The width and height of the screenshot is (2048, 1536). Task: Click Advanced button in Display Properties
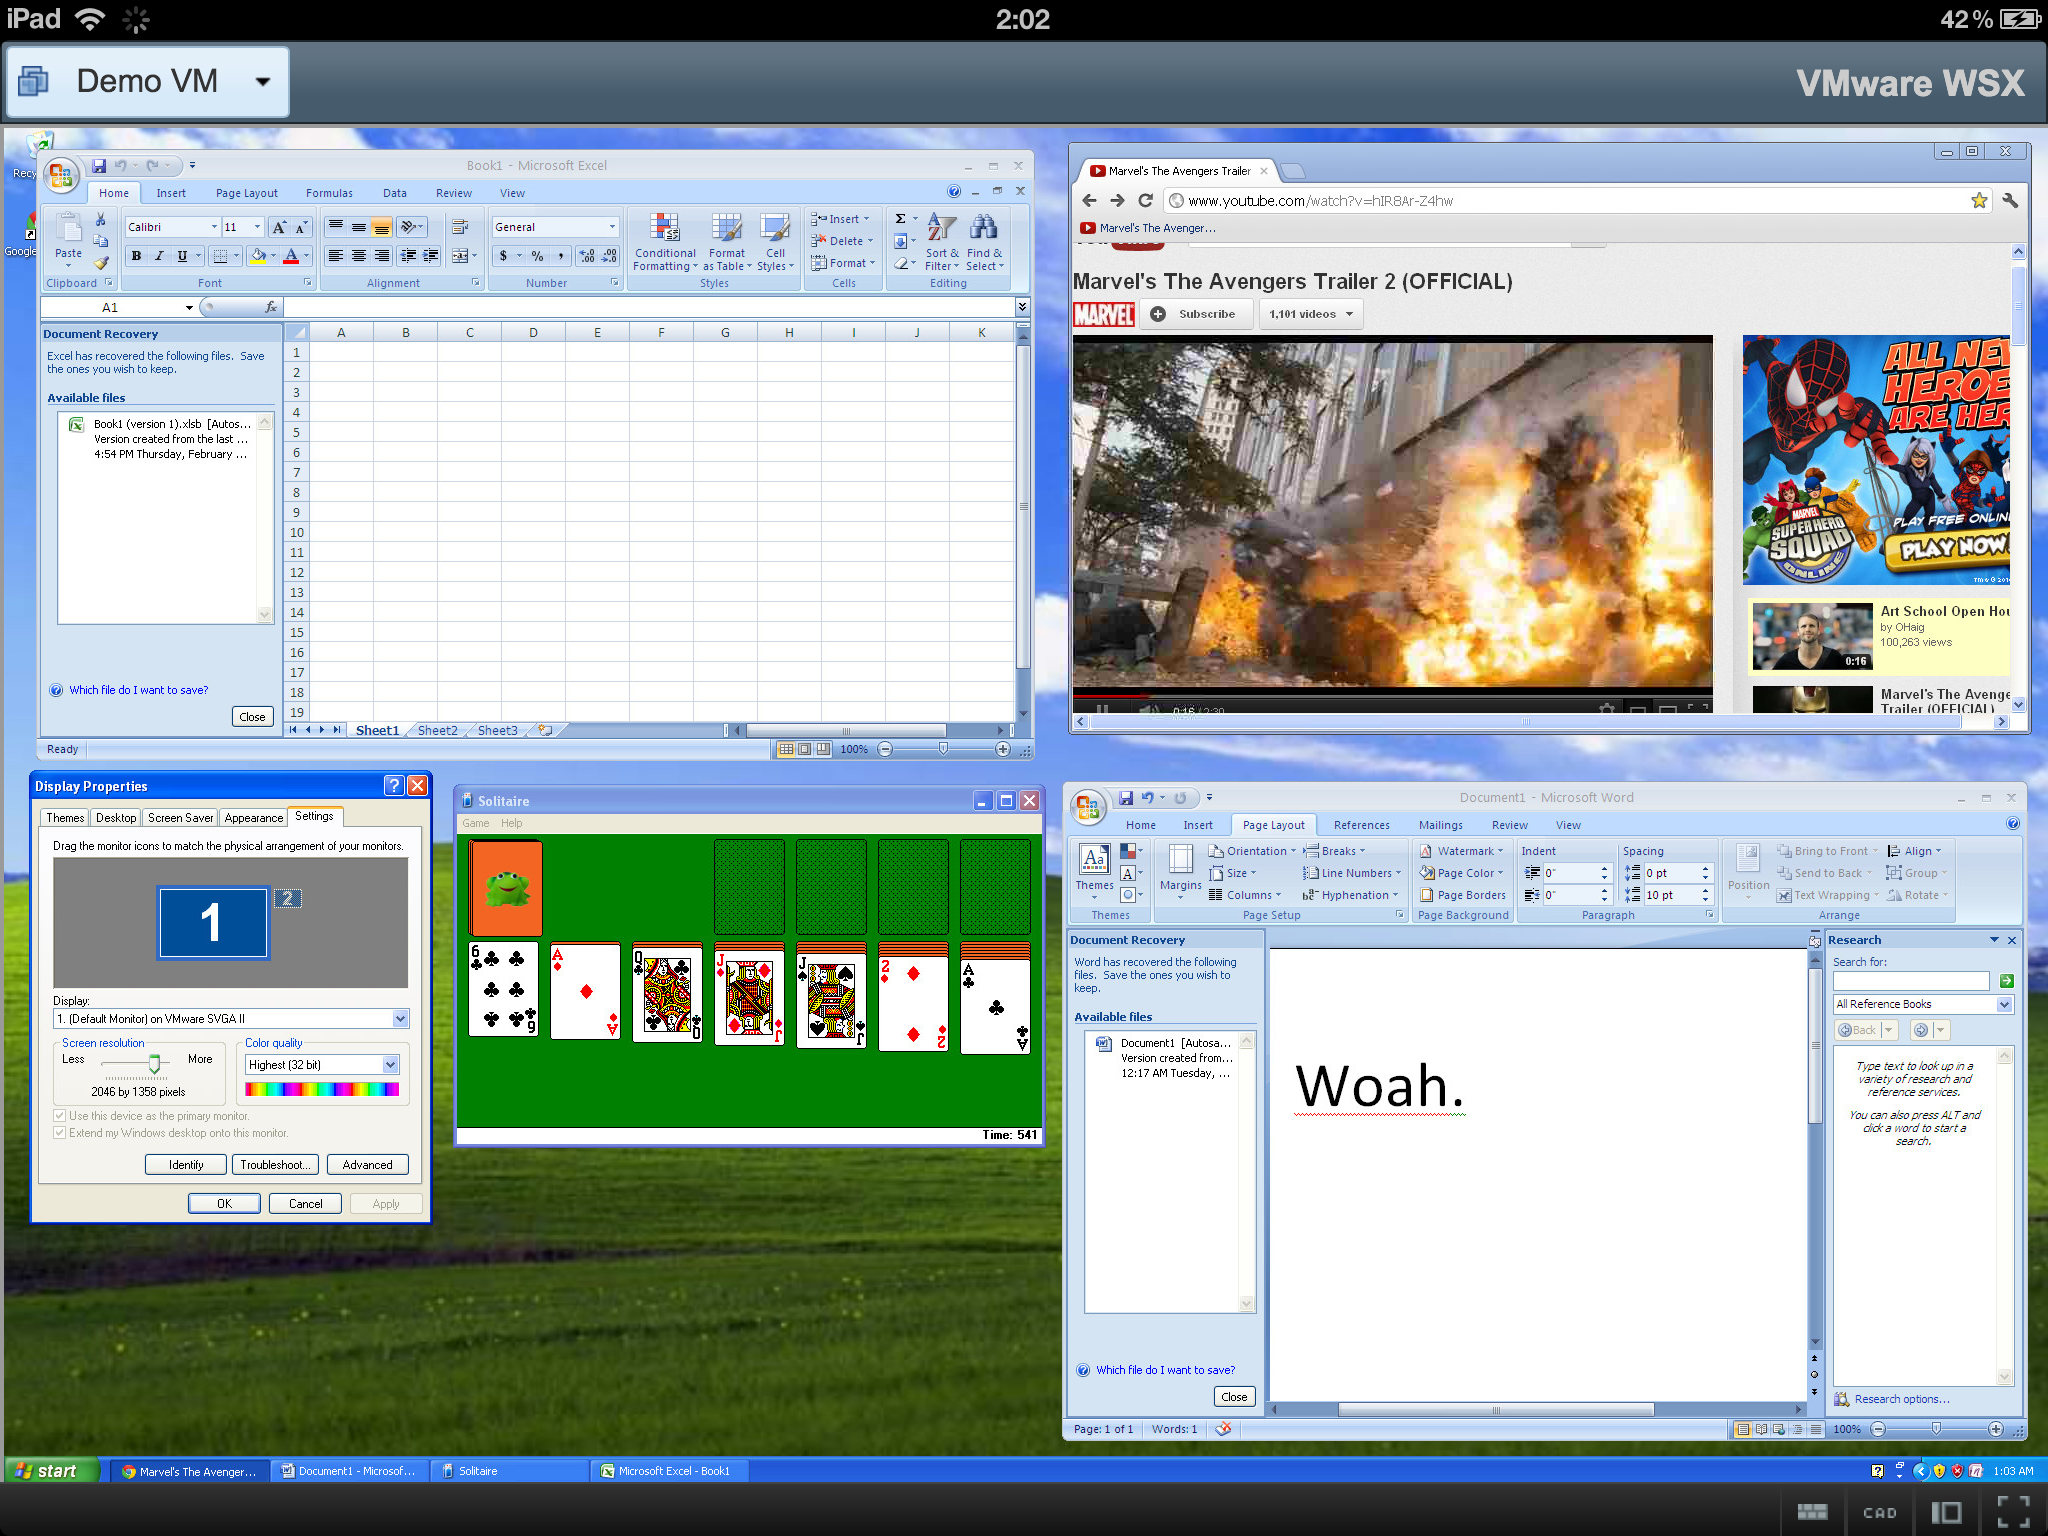pyautogui.click(x=367, y=1164)
